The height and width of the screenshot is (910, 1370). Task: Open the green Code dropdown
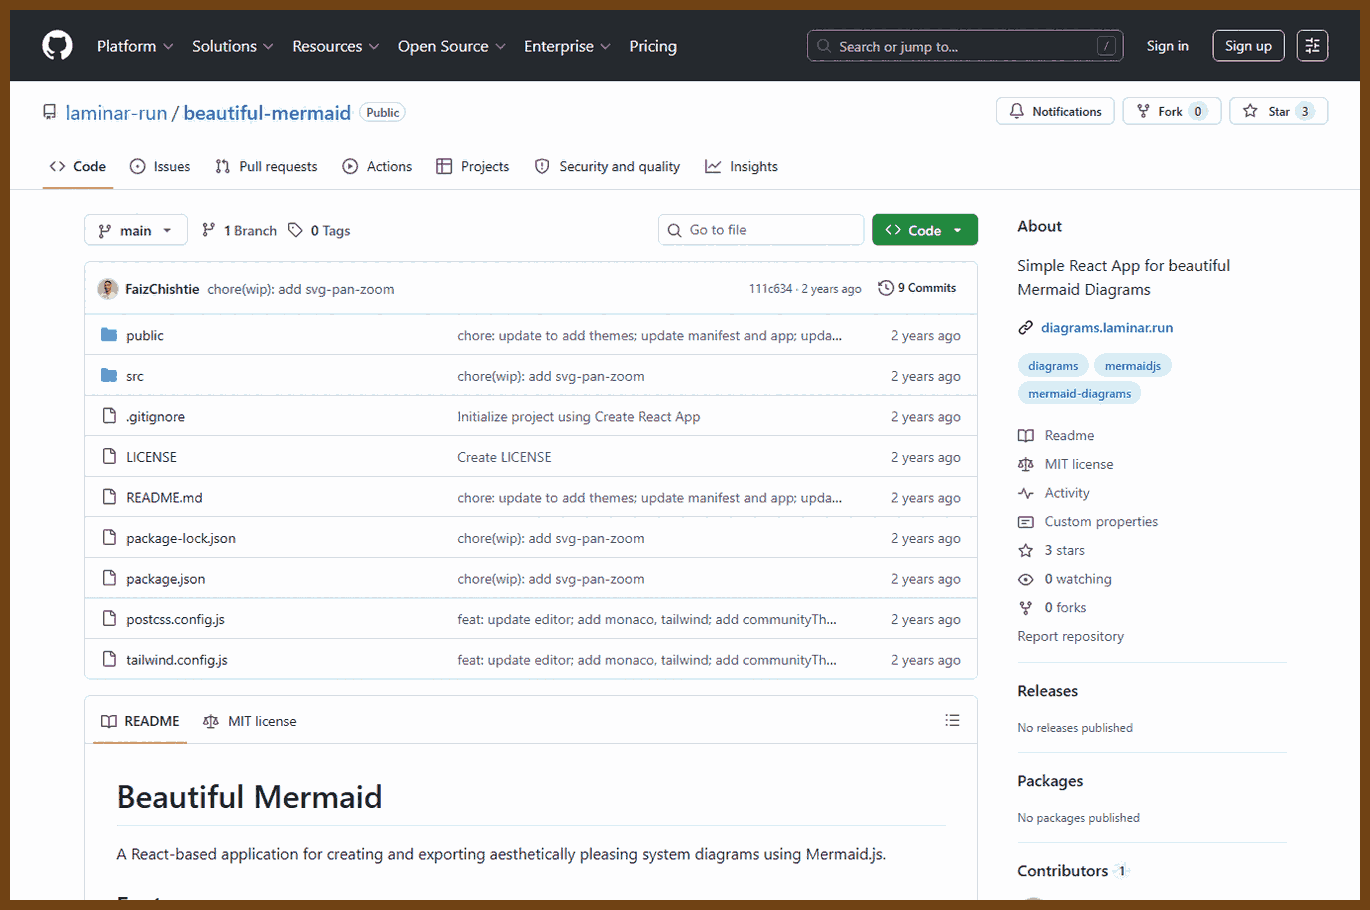click(x=924, y=230)
